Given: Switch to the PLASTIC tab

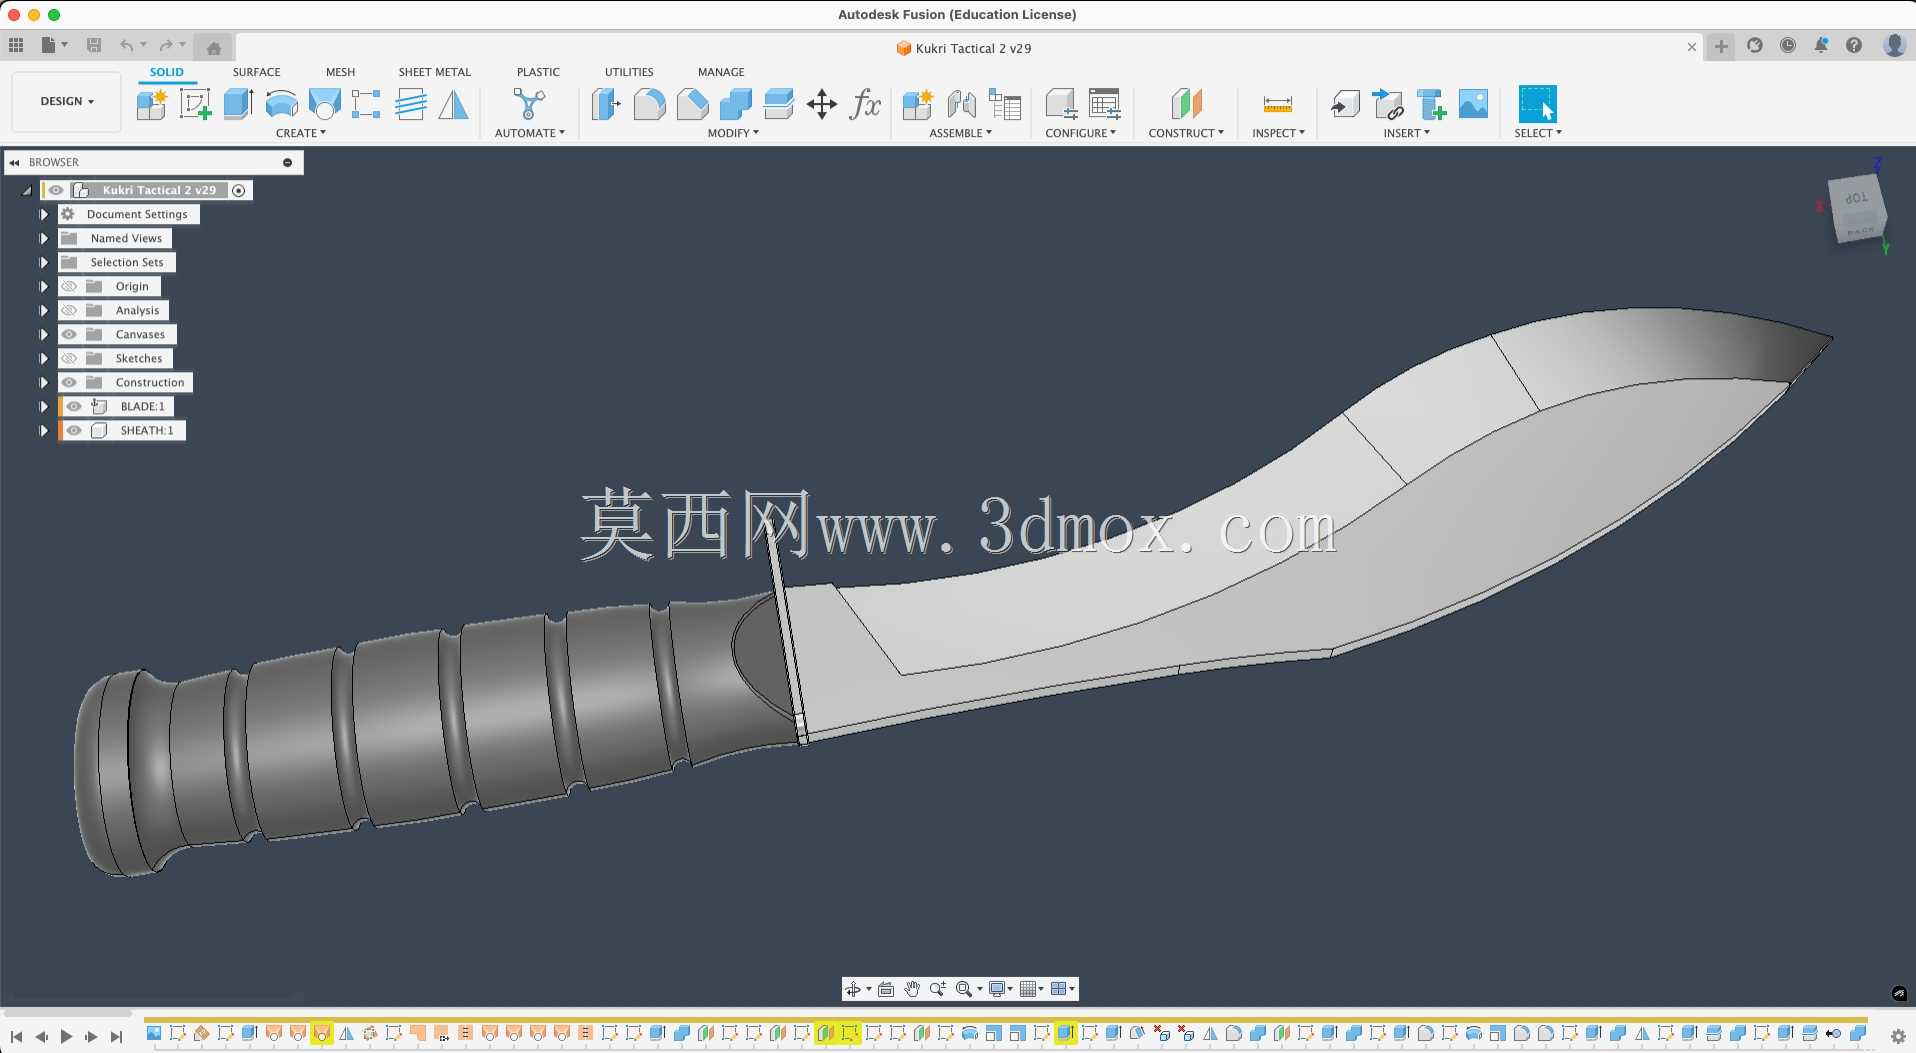Looking at the screenshot, I should click(538, 72).
